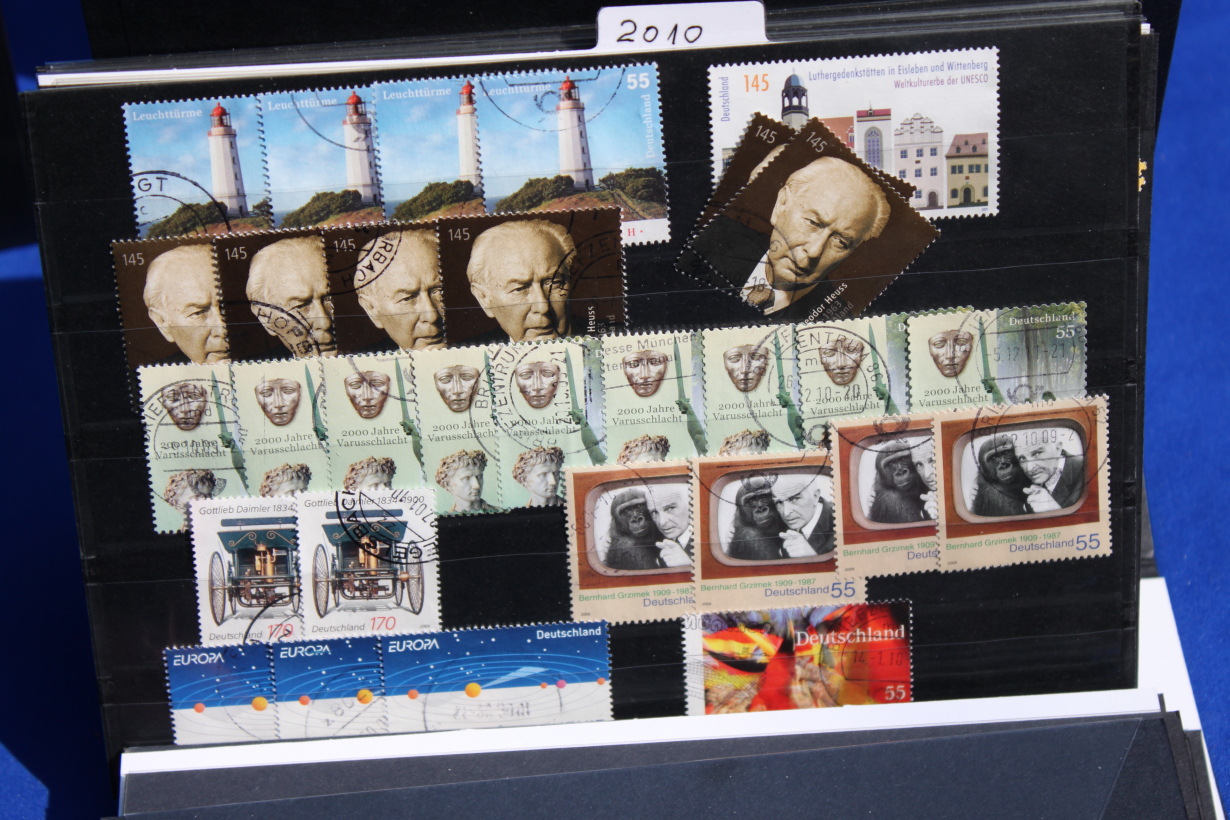Select the colorful red Deutschland 55 stamp
The height and width of the screenshot is (820, 1230).
(800, 660)
